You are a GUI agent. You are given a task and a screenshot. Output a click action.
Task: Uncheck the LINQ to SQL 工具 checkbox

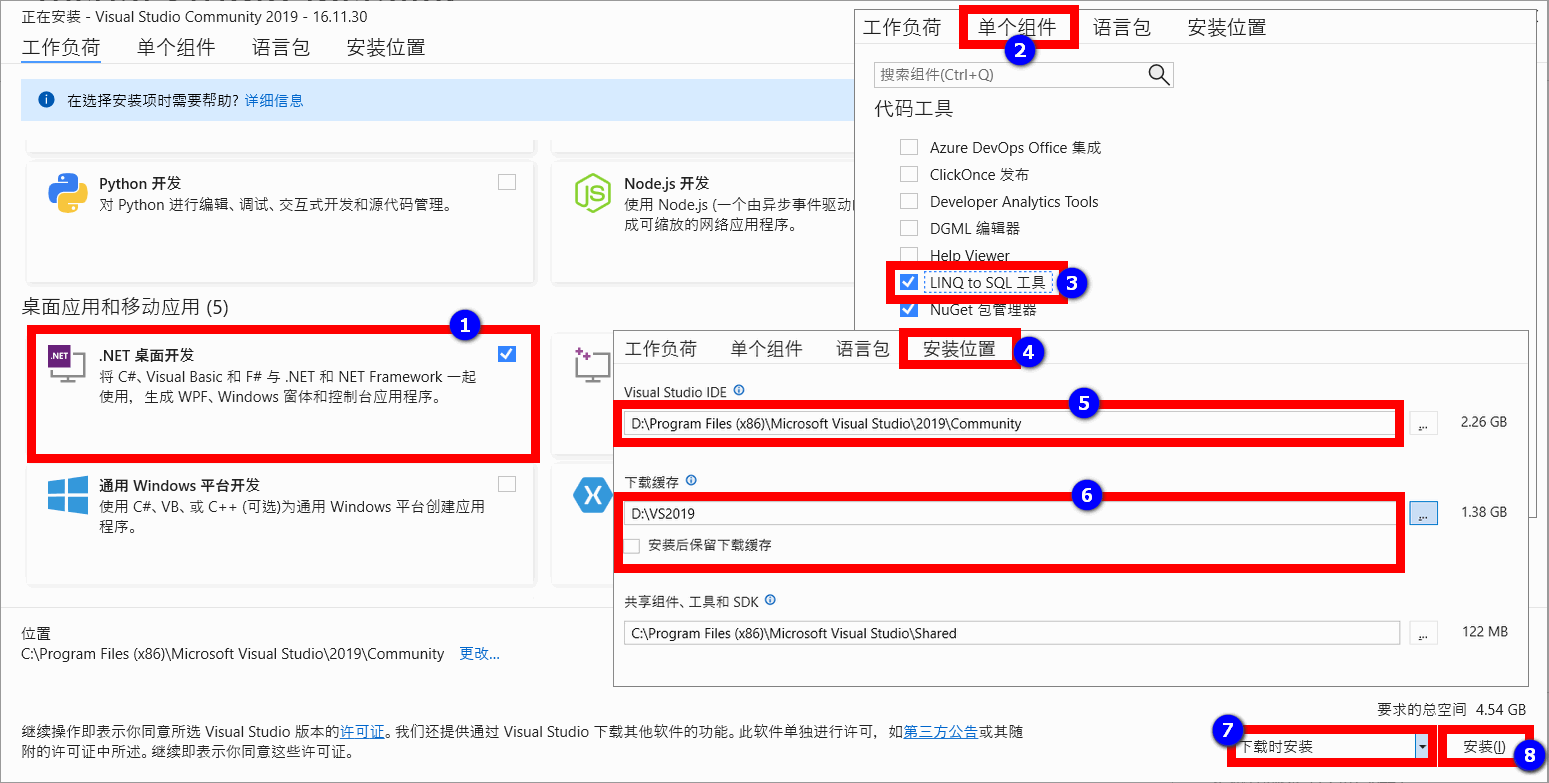click(x=909, y=282)
